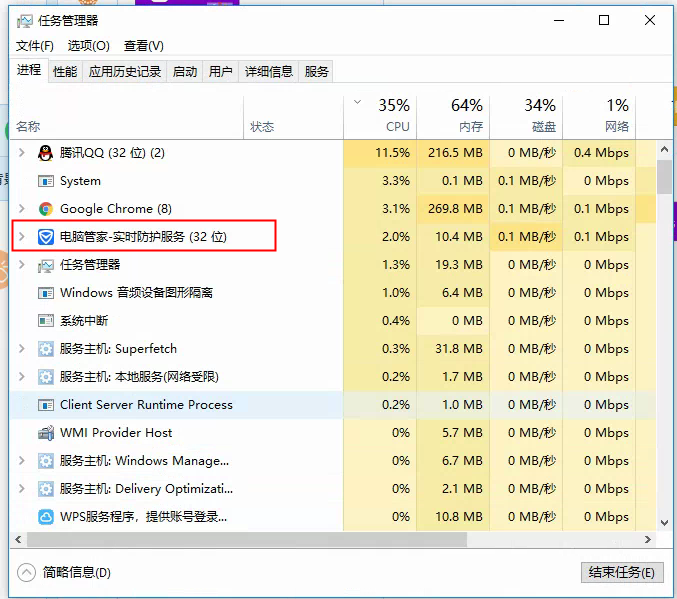677x599 pixels.
Task: Open the 查看(V) menu
Action: (143, 46)
